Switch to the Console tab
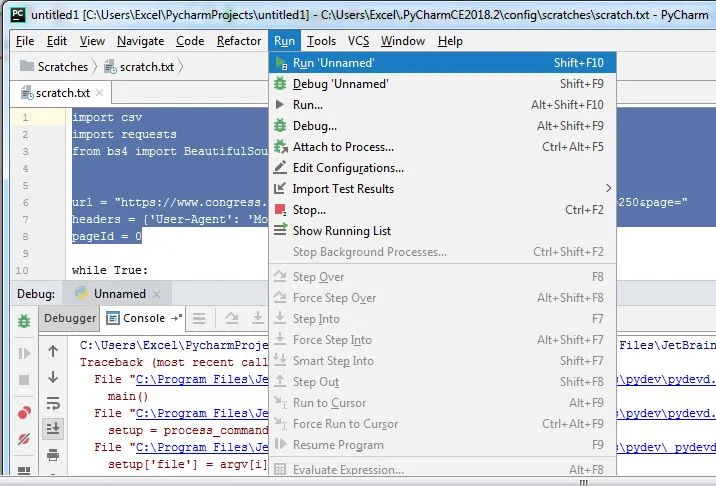Image resolution: width=716 pixels, height=486 pixels. click(143, 318)
